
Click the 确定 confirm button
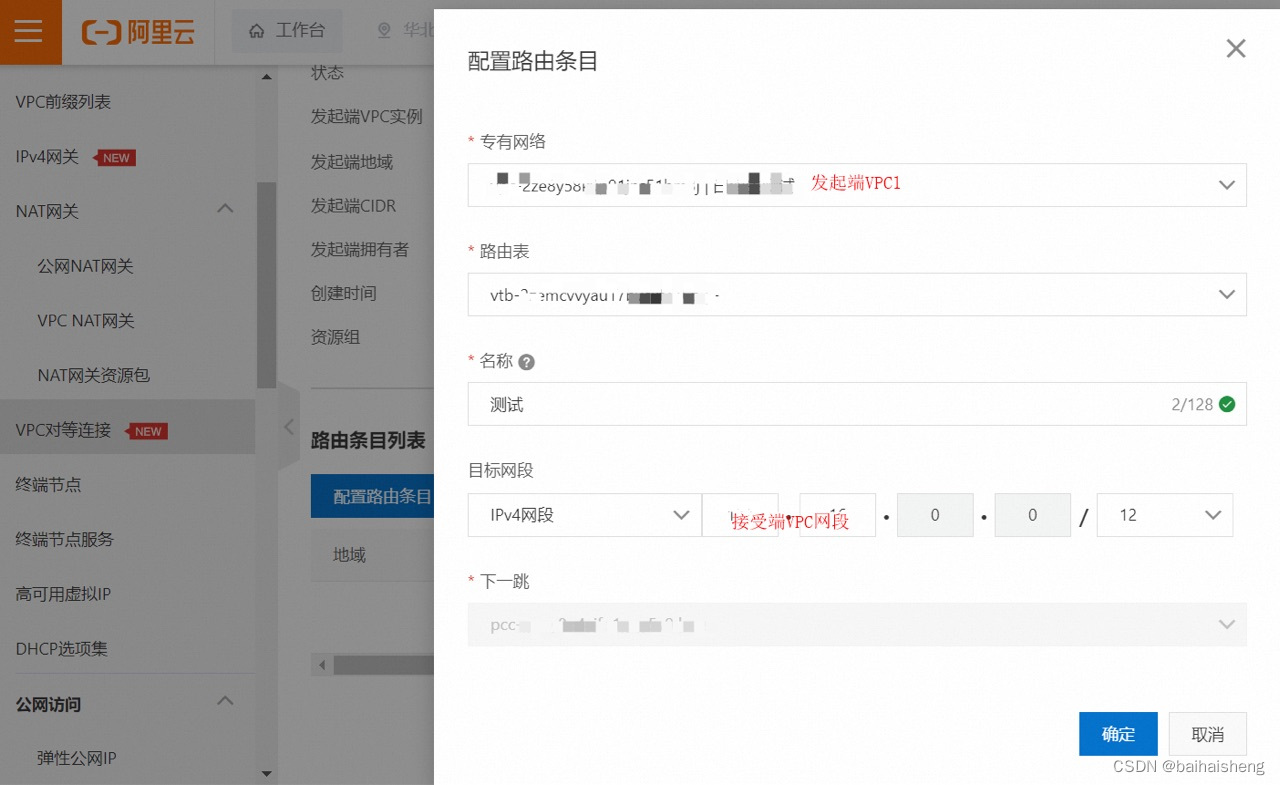tap(1118, 733)
